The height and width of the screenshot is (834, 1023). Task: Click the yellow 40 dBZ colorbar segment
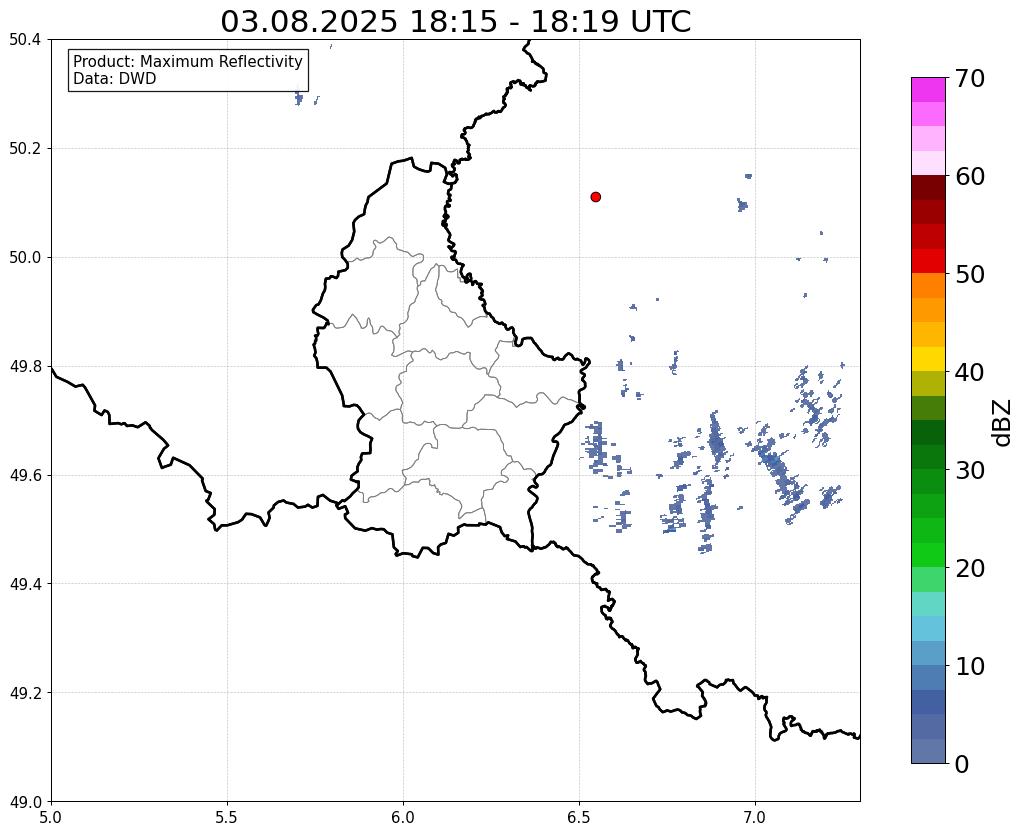point(928,359)
